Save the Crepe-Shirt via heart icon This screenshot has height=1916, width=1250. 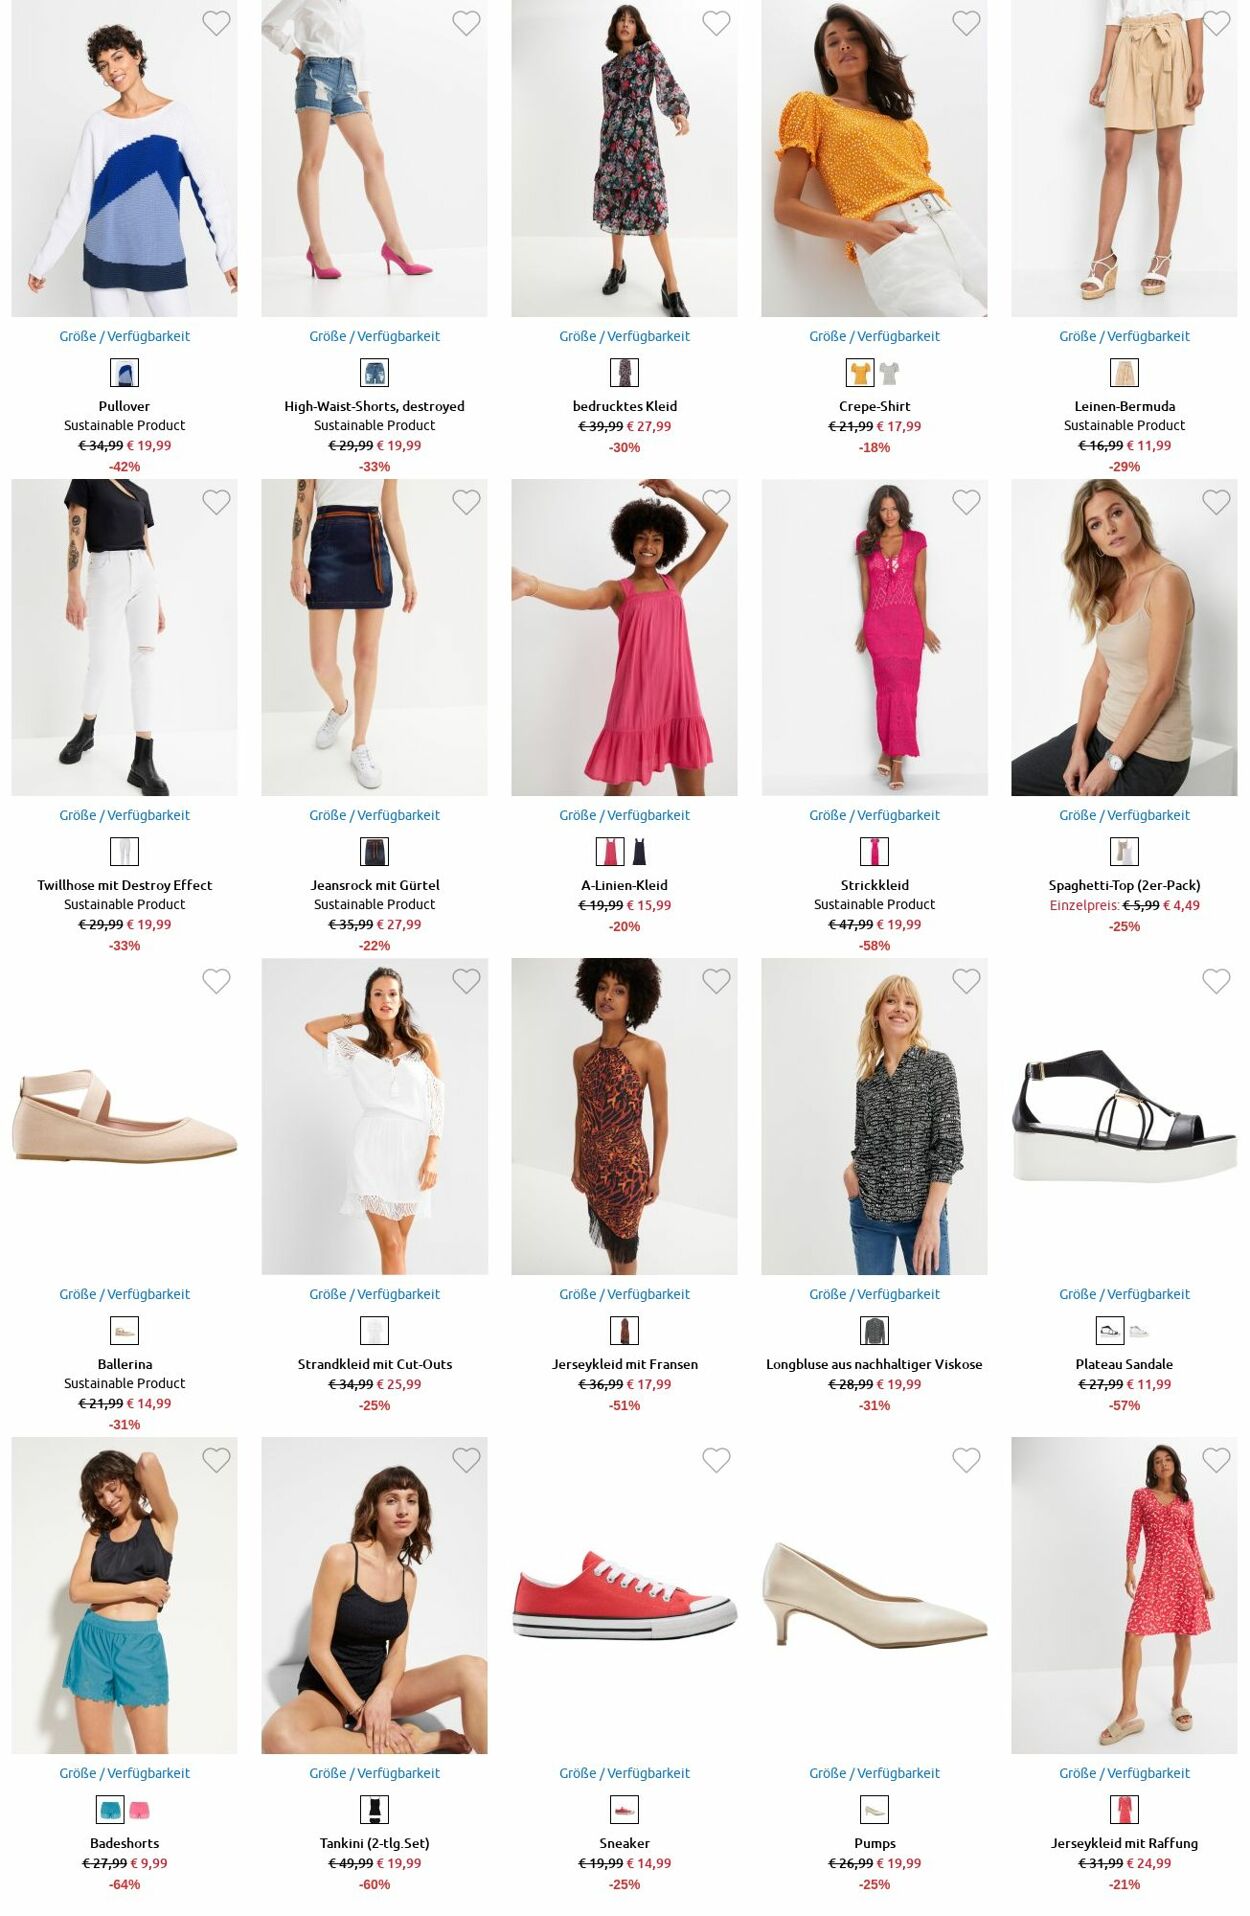coord(966,23)
